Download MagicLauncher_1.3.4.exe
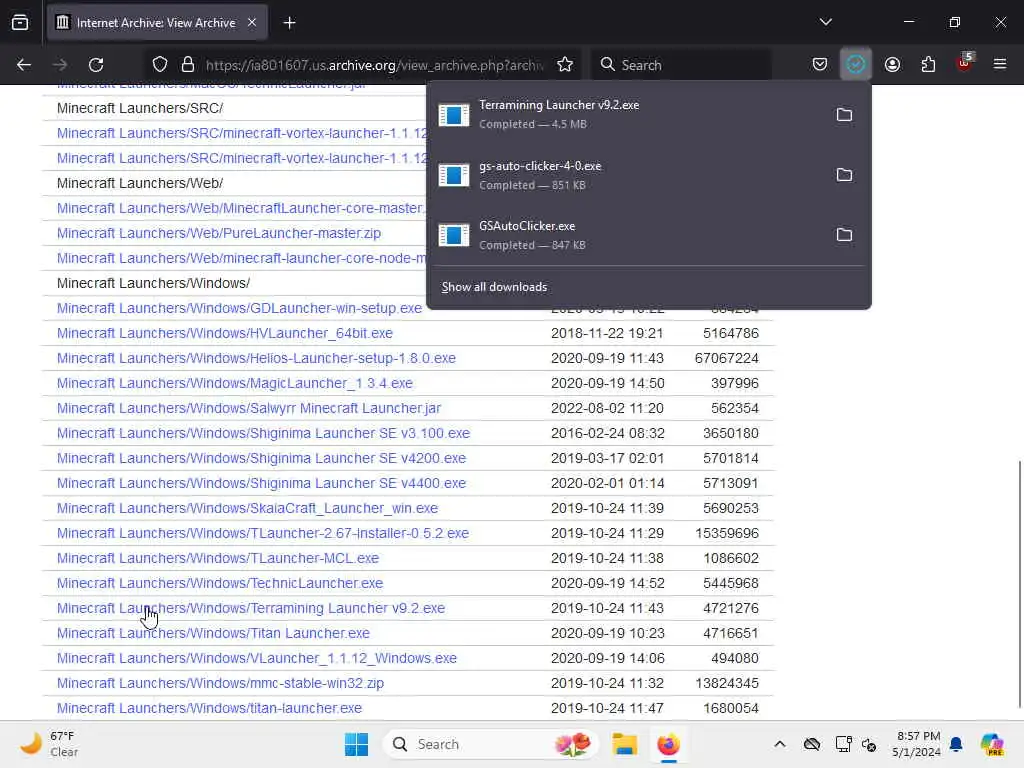The image size is (1024, 768). tap(234, 383)
